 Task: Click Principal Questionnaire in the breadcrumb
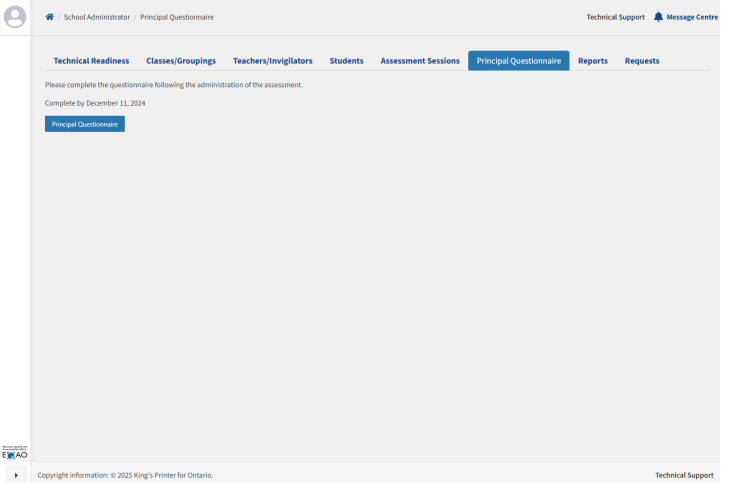(x=176, y=17)
